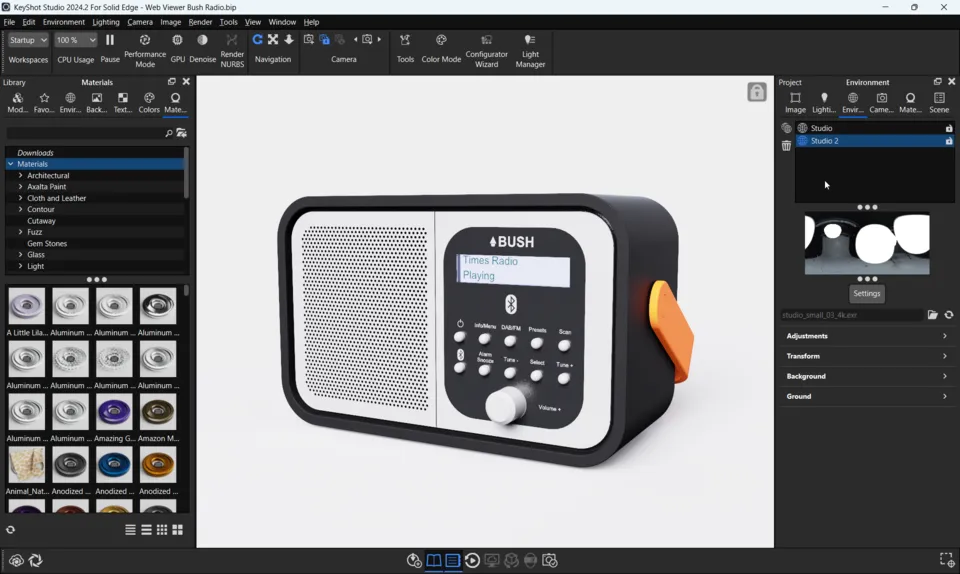Select the Dolly navigation tool
The image size is (960, 574).
289,40
